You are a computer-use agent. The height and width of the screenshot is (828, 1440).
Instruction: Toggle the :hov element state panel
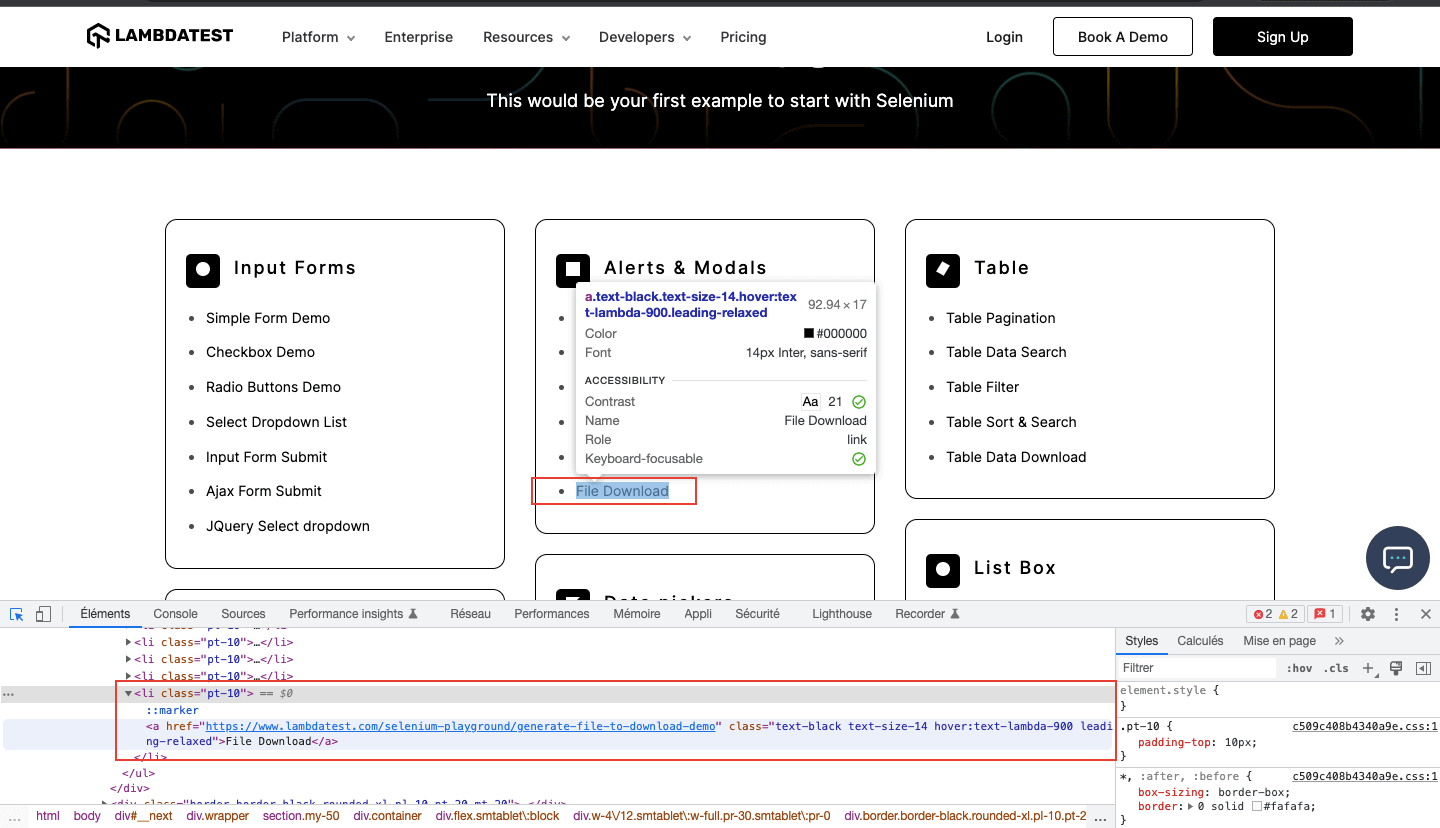pyautogui.click(x=1299, y=668)
